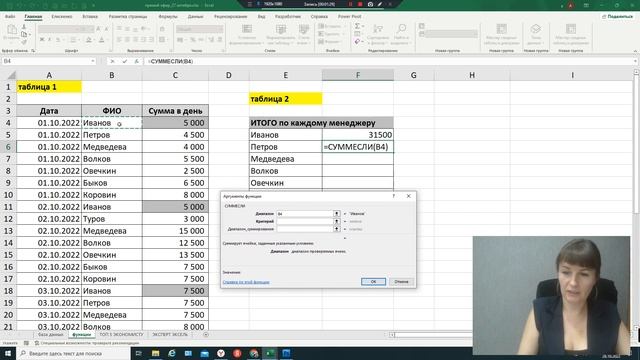This screenshot has width=640, height=360.
Task: Switch to the ЭКСПЕРТ ЭКСЕЛЬ sheet tab
Action: pyautogui.click(x=170, y=335)
